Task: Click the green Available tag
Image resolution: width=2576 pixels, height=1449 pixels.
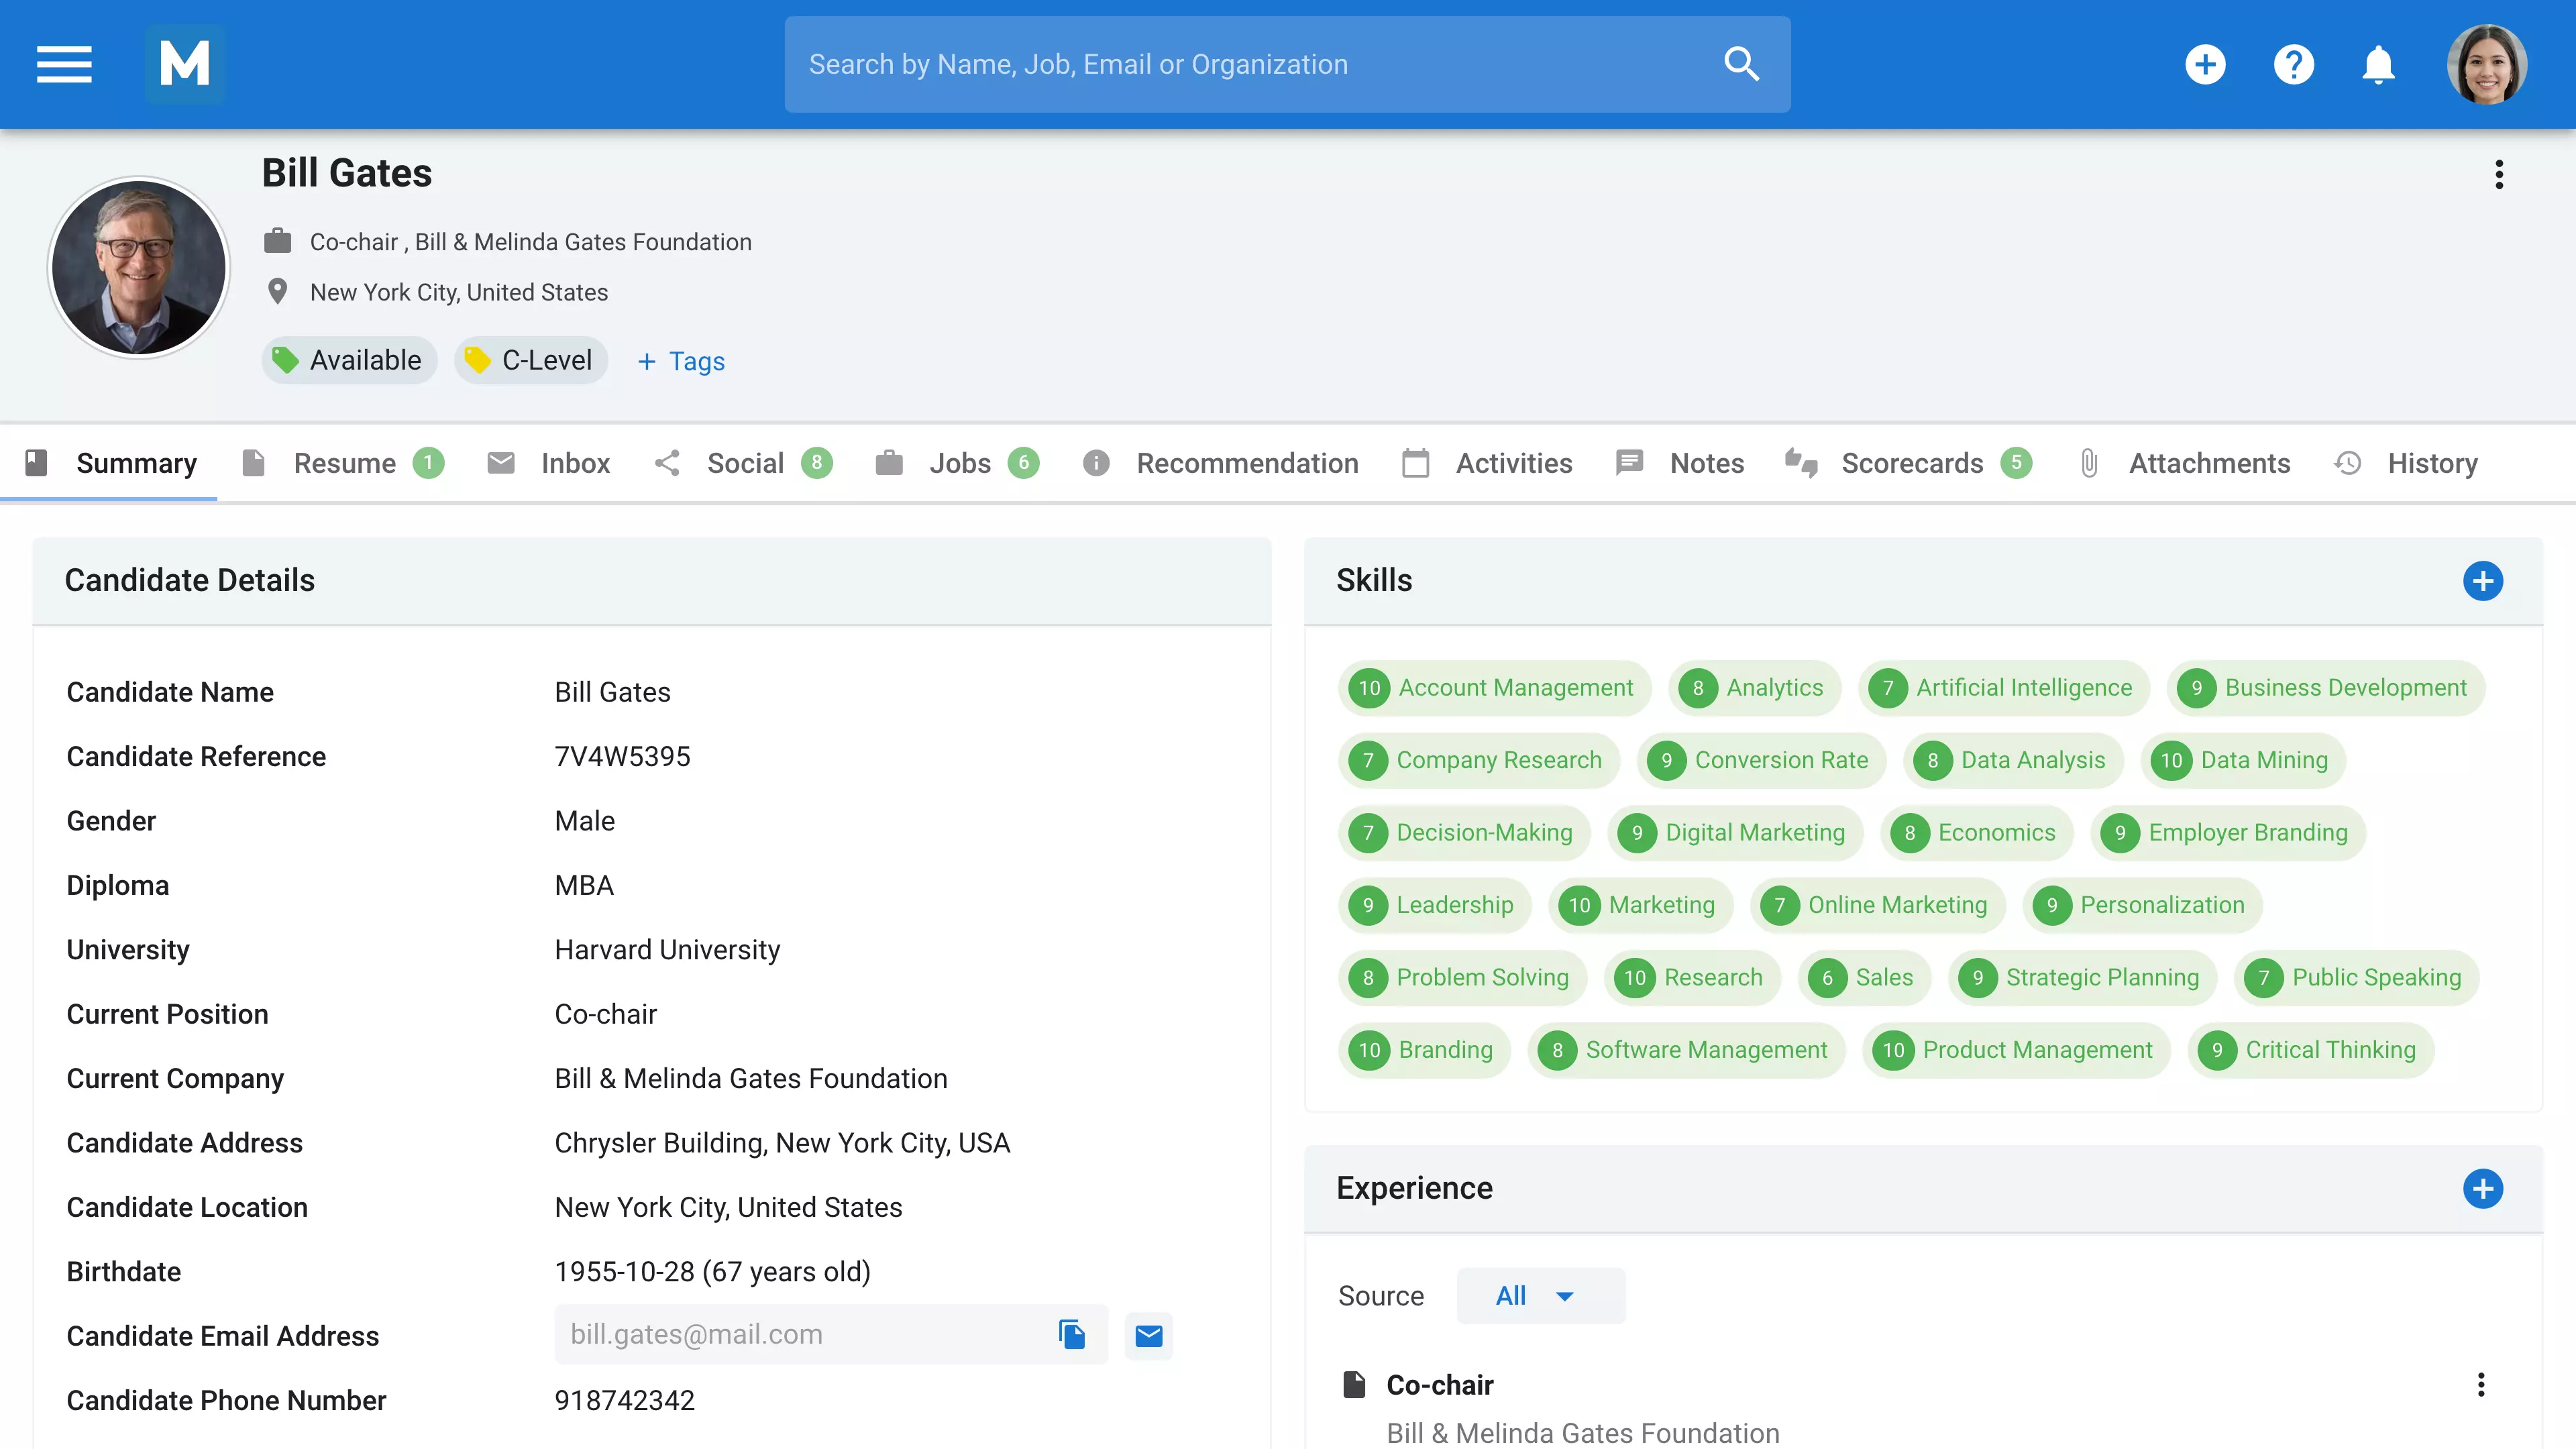Action: click(349, 360)
